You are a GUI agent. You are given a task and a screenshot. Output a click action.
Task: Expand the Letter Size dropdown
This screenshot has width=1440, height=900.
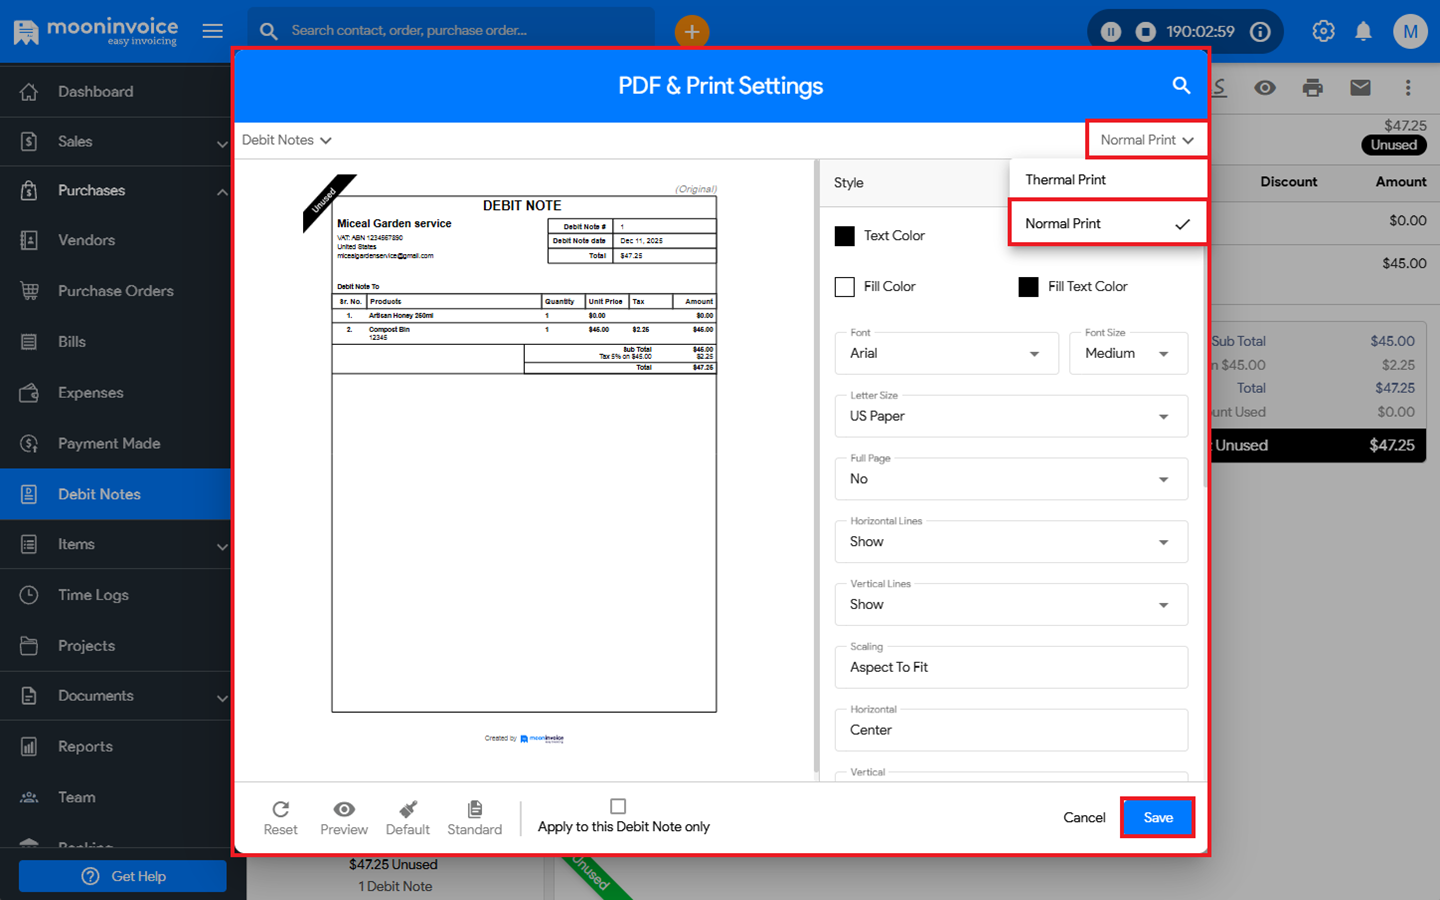[1010, 417]
